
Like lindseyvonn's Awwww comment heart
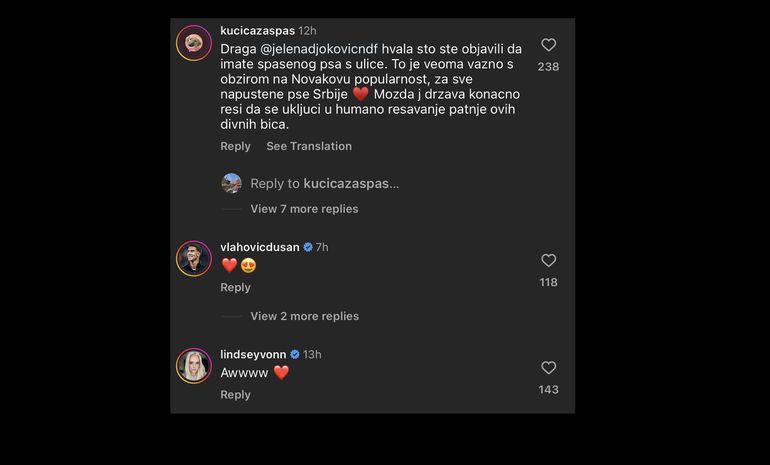[x=548, y=368]
